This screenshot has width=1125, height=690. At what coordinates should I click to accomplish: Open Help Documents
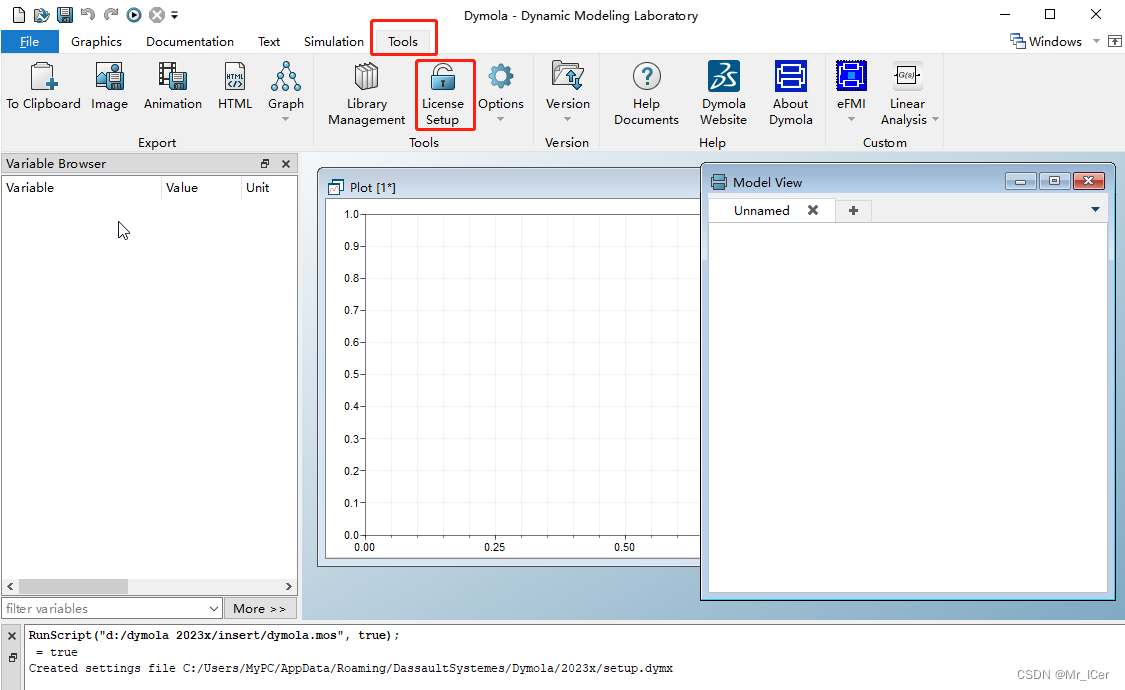tap(646, 94)
